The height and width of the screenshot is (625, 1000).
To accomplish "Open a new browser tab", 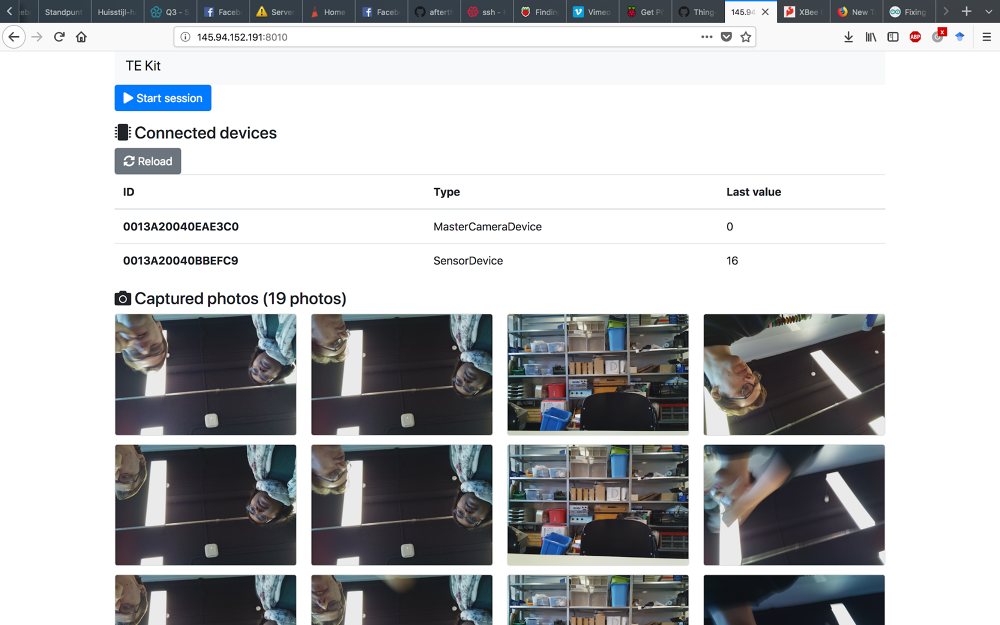I will (x=966, y=11).
